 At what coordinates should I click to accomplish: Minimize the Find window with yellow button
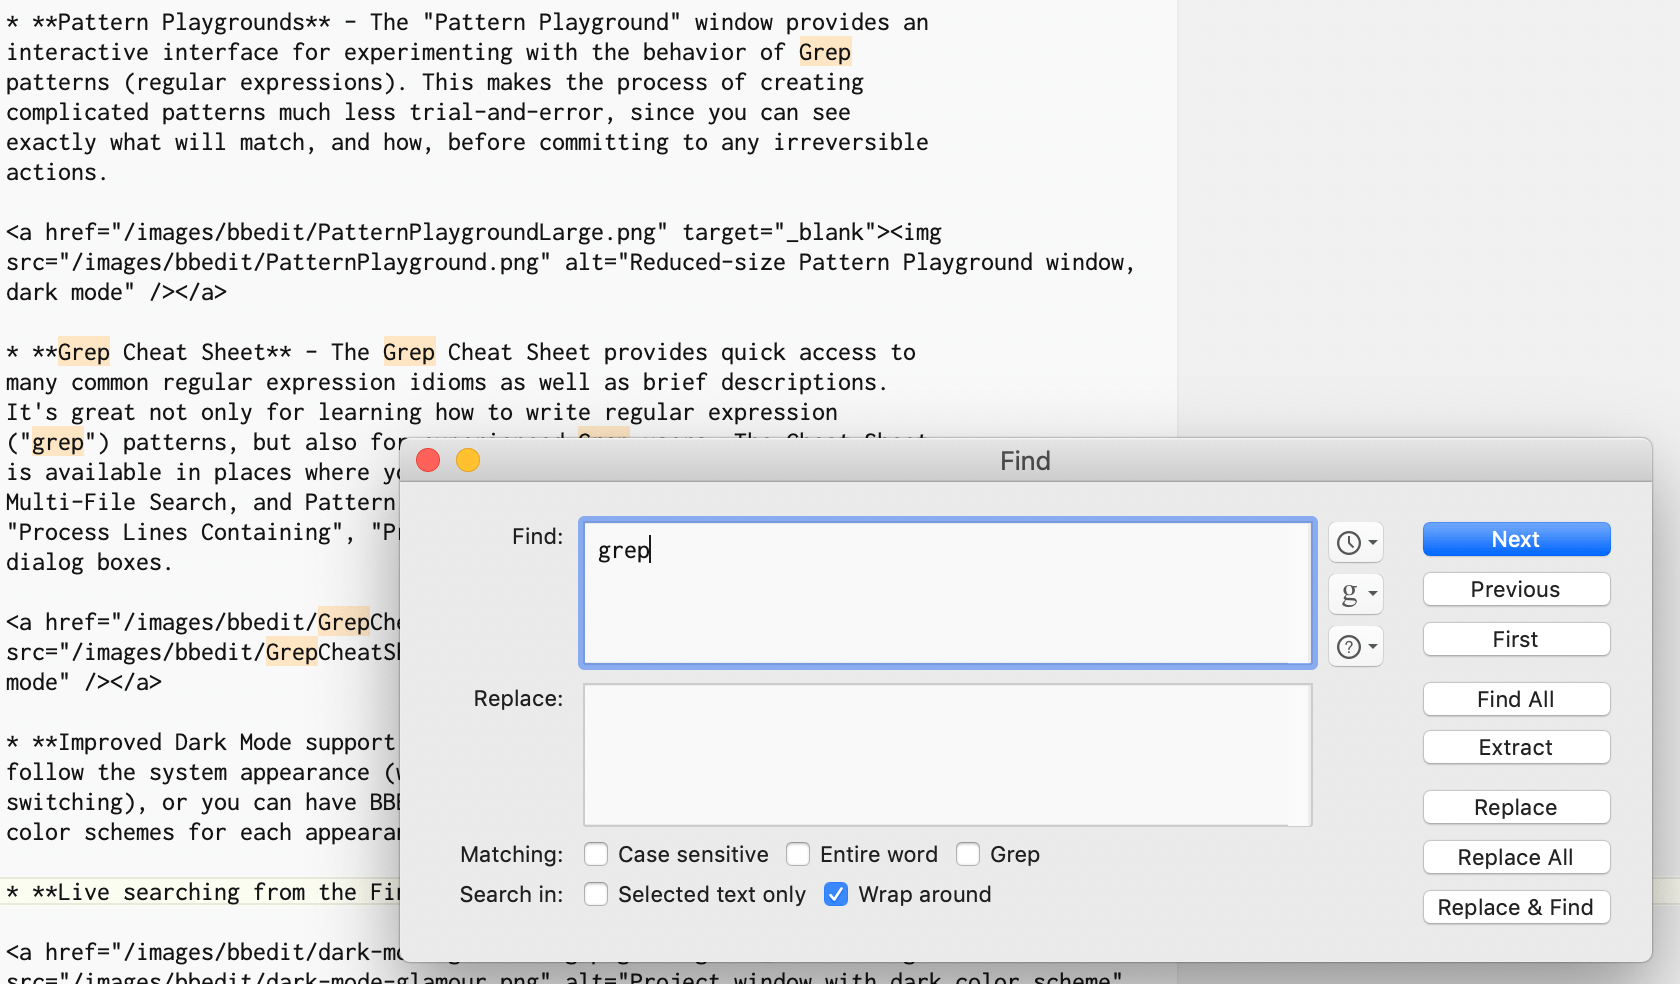[x=468, y=460]
